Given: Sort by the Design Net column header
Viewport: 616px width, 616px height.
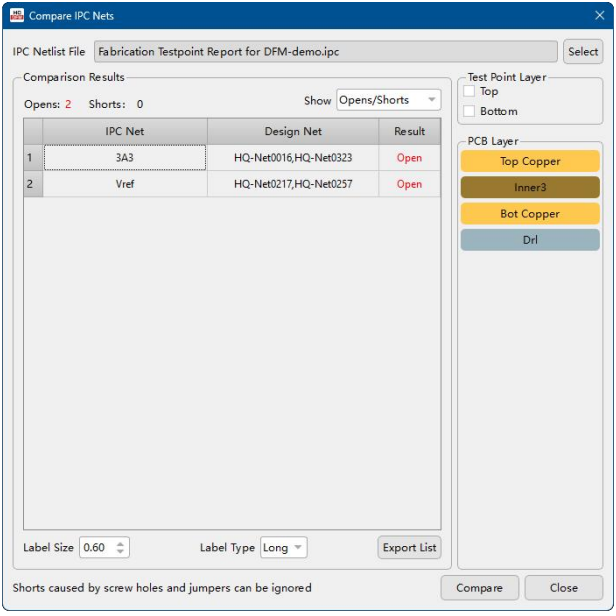Looking at the screenshot, I should click(x=293, y=132).
